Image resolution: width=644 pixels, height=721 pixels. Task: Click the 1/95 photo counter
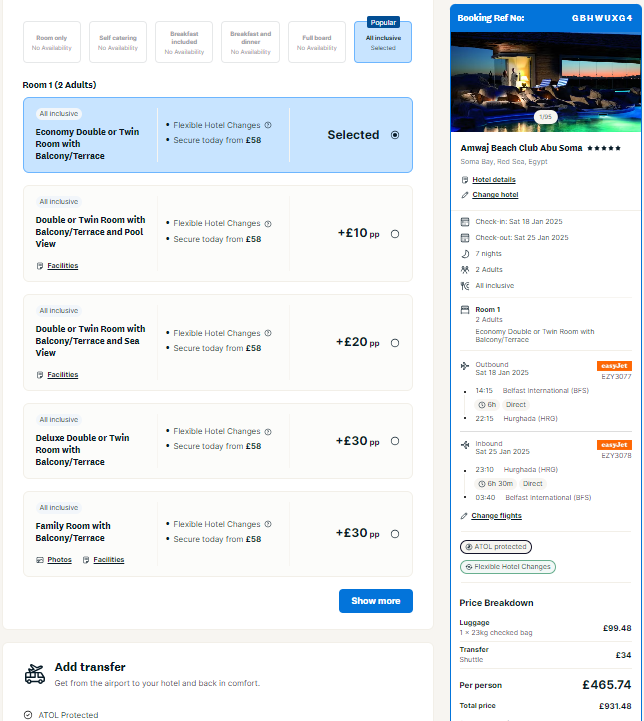[546, 117]
